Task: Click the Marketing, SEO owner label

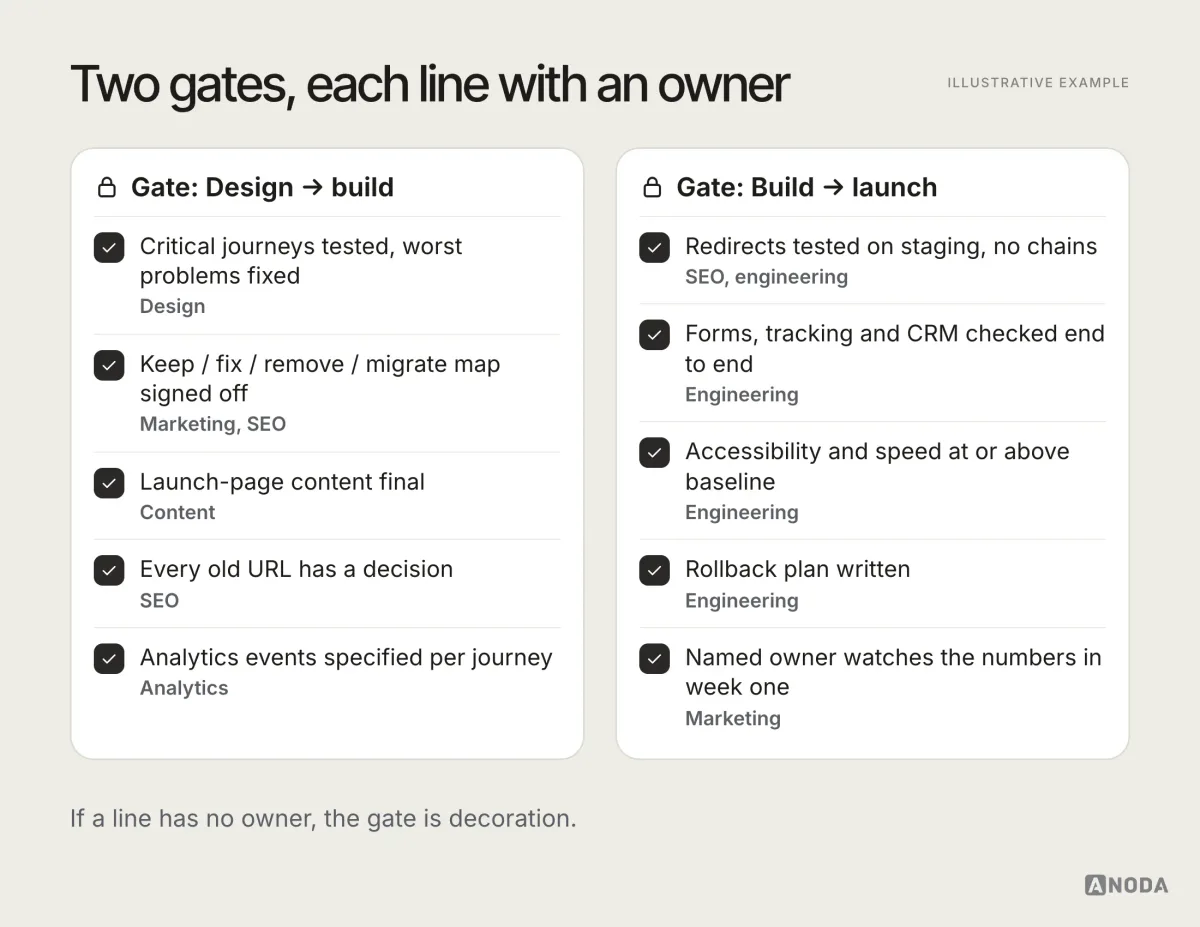Action: tap(213, 424)
